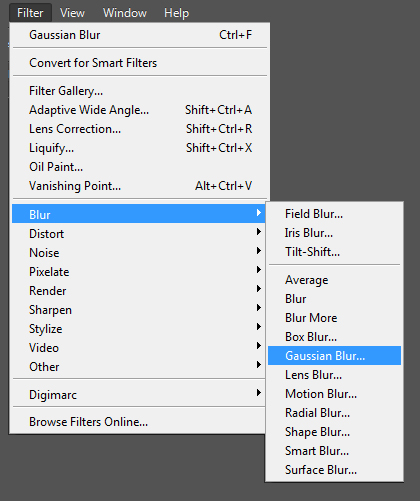Expand the Noise filter submenu
Screen dimensions: 420x501
point(139,252)
